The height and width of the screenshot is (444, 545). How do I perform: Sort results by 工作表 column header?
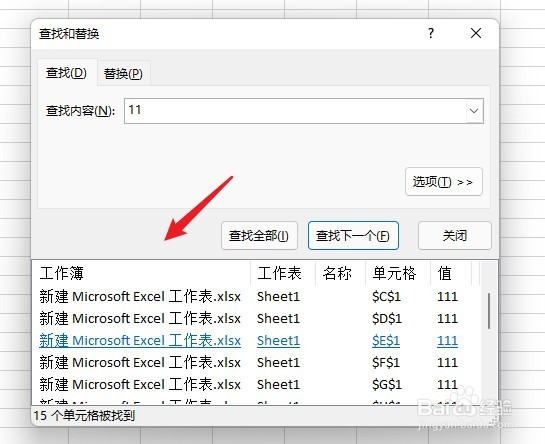(x=283, y=273)
